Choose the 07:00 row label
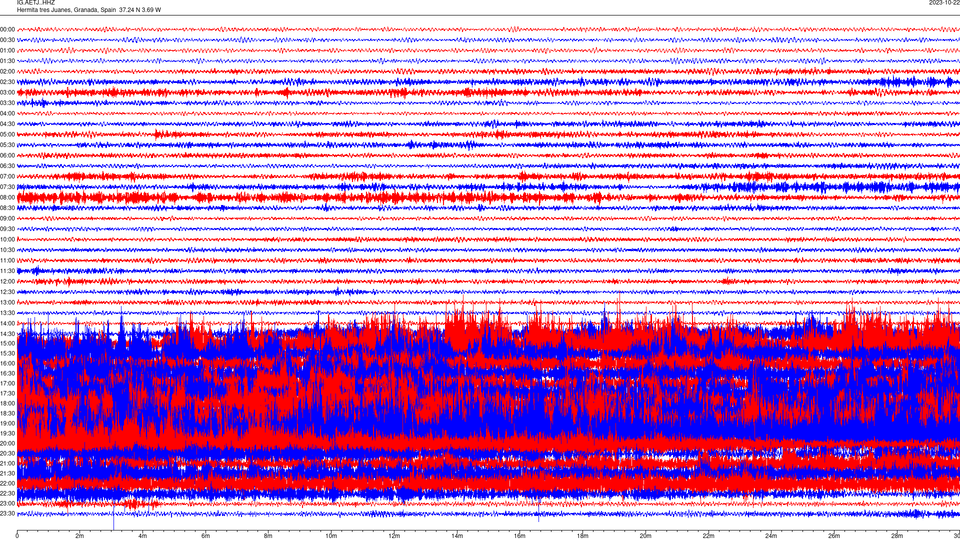Image resolution: width=960 pixels, height=540 pixels. [x=8, y=176]
